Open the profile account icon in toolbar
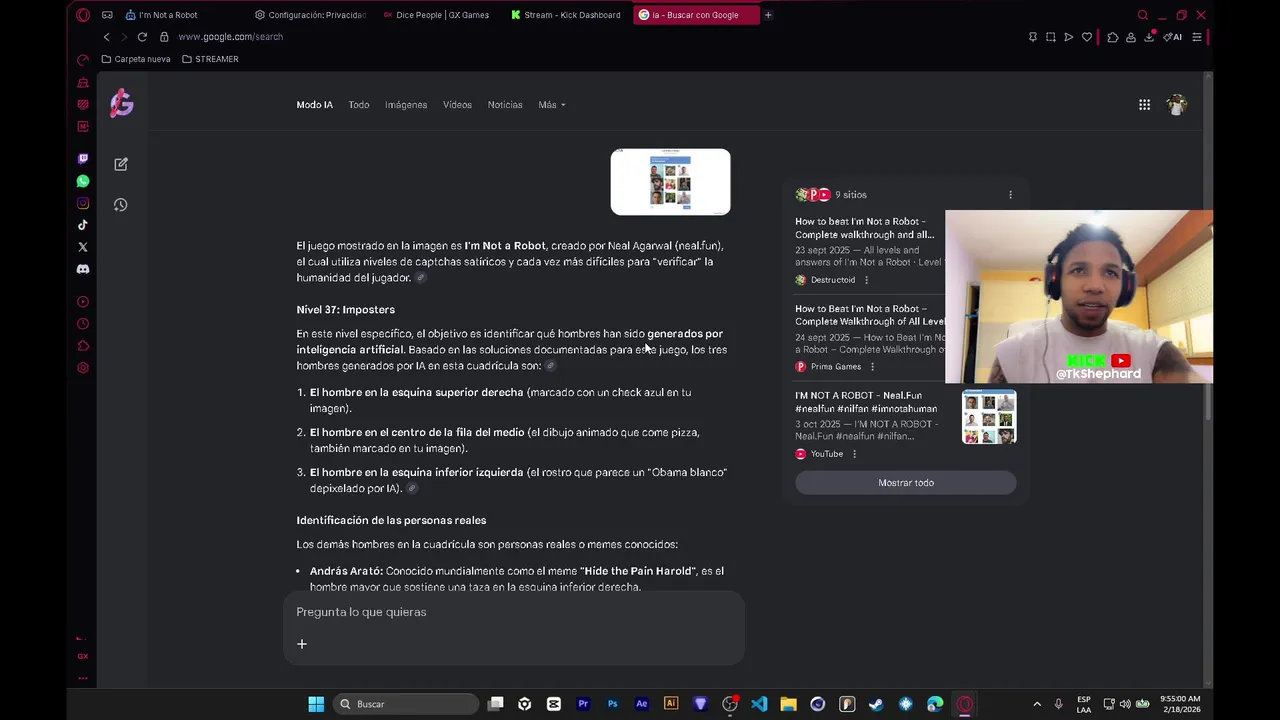 pos(1131,37)
